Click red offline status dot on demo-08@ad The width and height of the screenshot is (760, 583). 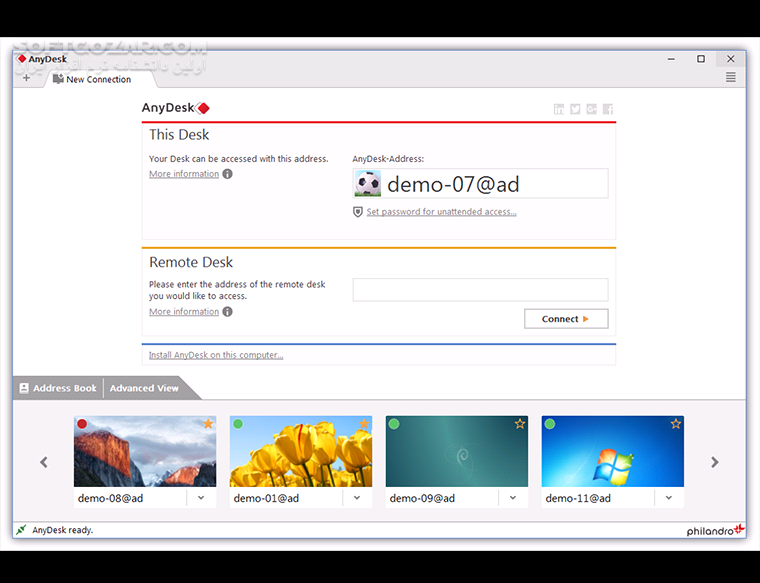pyautogui.click(x=82, y=424)
